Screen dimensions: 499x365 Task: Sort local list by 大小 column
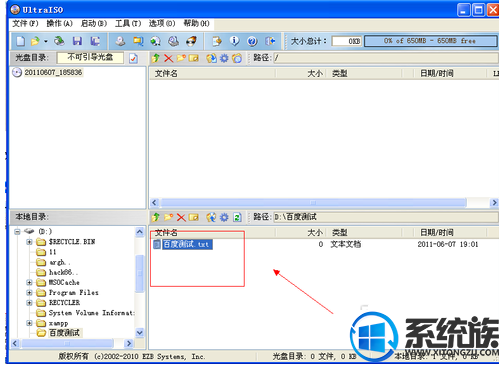click(302, 232)
